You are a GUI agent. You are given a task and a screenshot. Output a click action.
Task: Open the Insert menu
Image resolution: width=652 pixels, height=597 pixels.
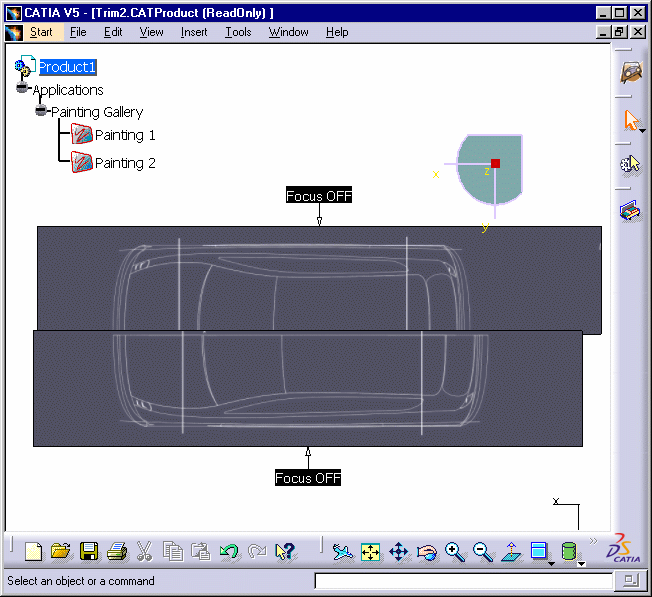tap(194, 32)
